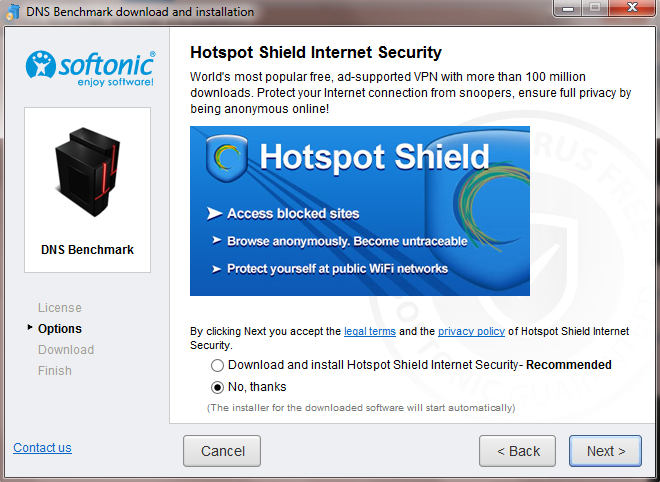Click the current-step arrow beside Options
The width and height of the screenshot is (660, 482).
[30, 328]
